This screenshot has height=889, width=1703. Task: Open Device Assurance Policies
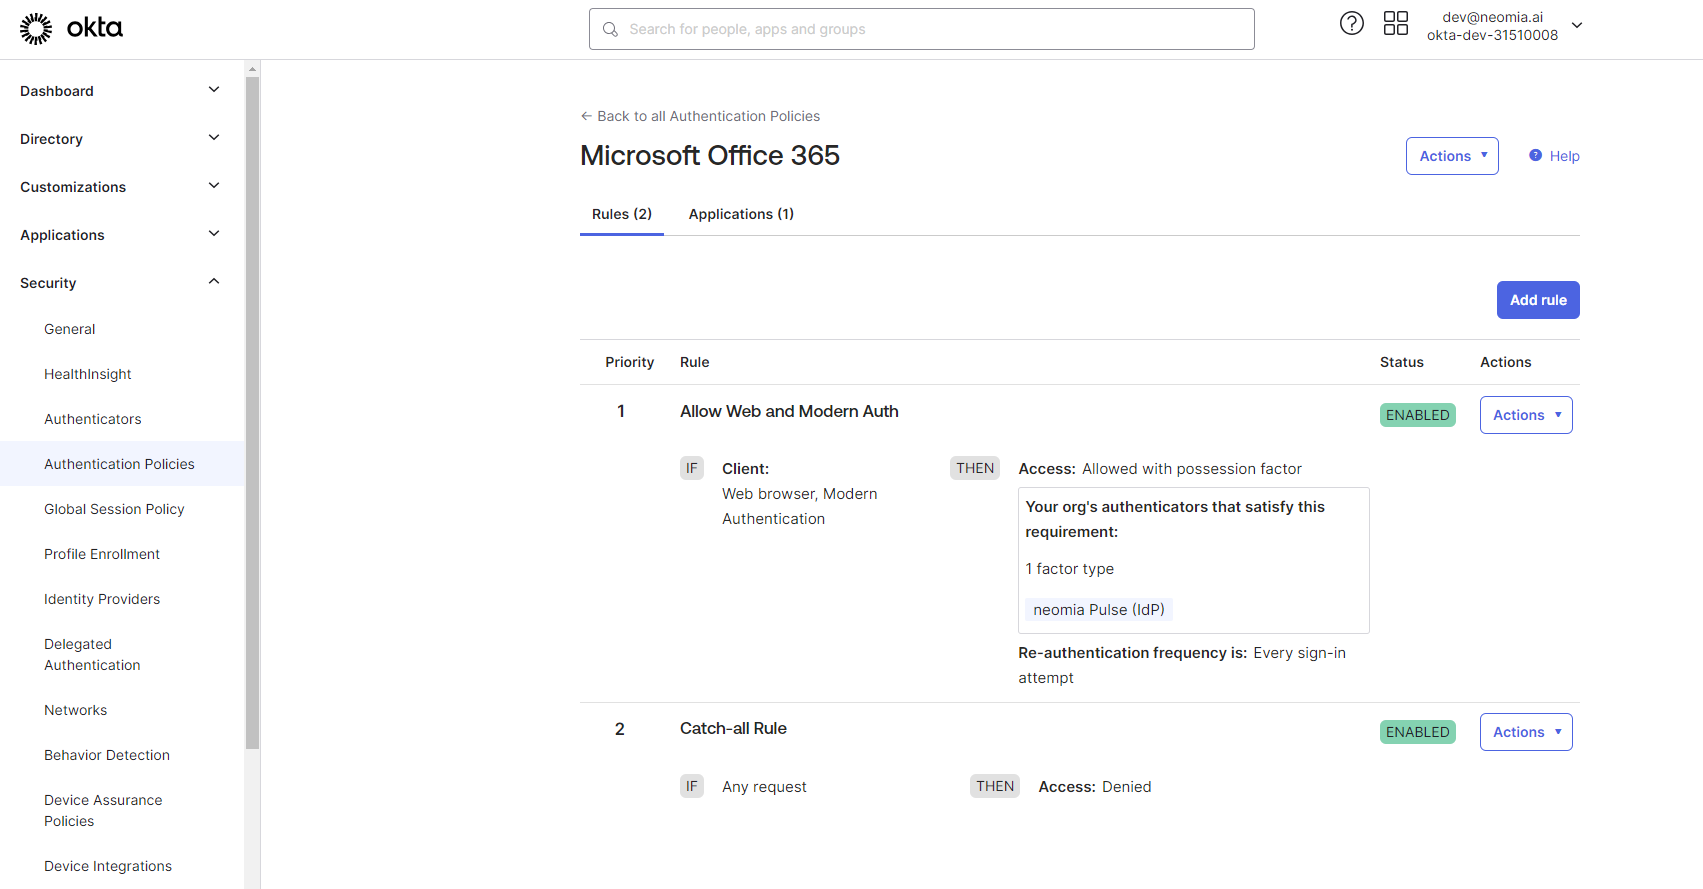click(103, 811)
